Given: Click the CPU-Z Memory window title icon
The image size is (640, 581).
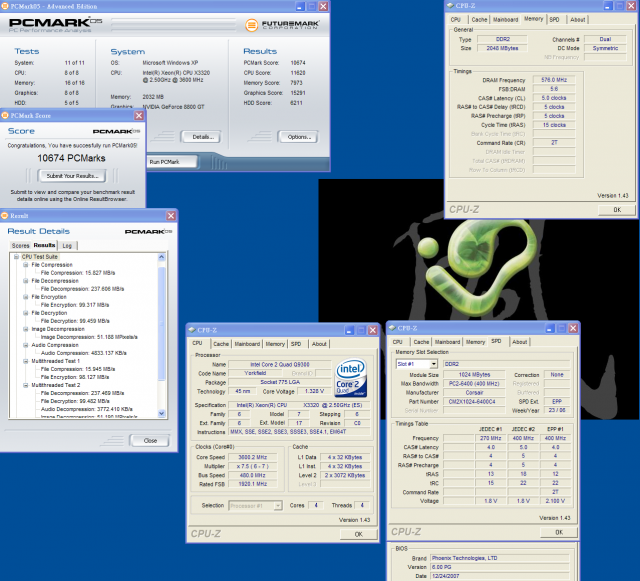Looking at the screenshot, I should pyautogui.click(x=450, y=6).
